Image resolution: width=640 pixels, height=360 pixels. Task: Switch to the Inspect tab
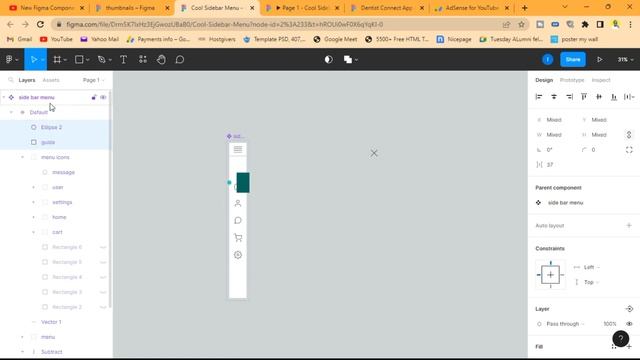[x=601, y=80]
